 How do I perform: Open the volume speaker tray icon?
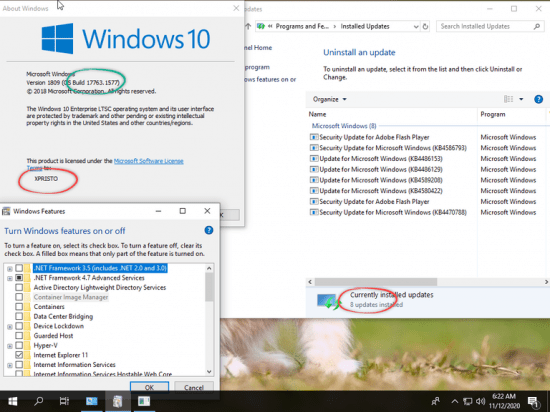480,401
